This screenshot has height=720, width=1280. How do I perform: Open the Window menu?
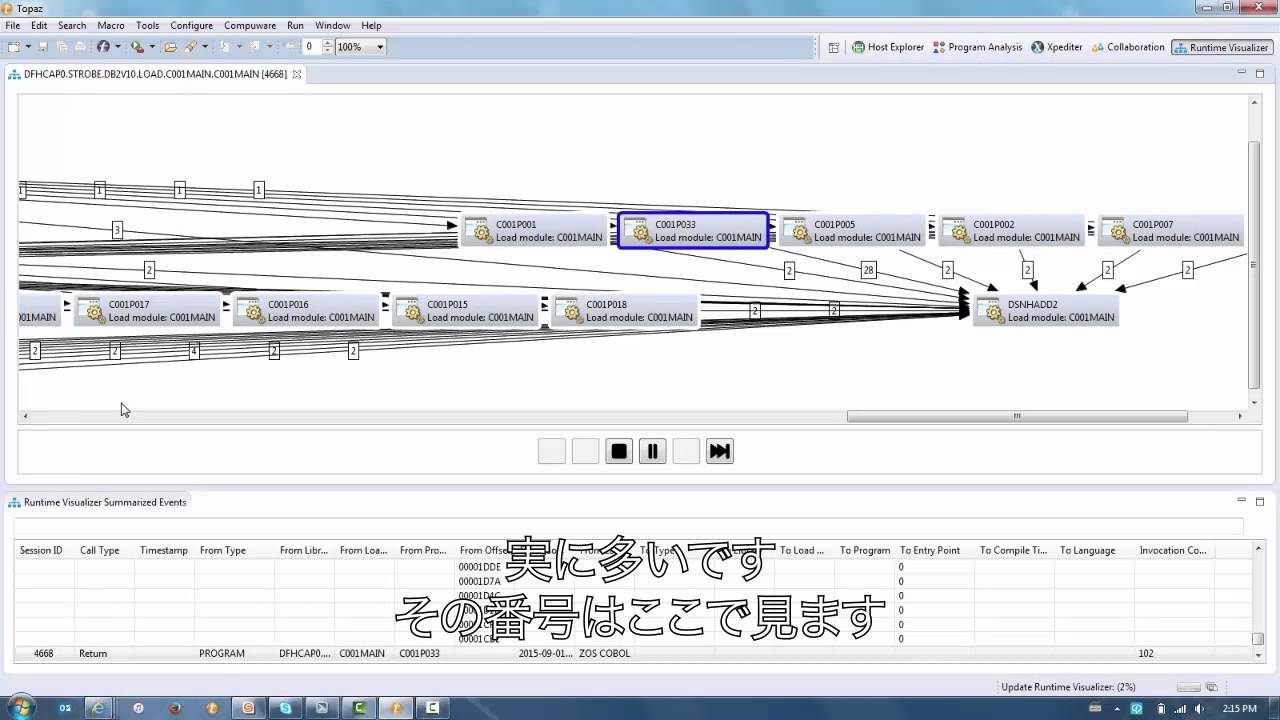pos(333,25)
